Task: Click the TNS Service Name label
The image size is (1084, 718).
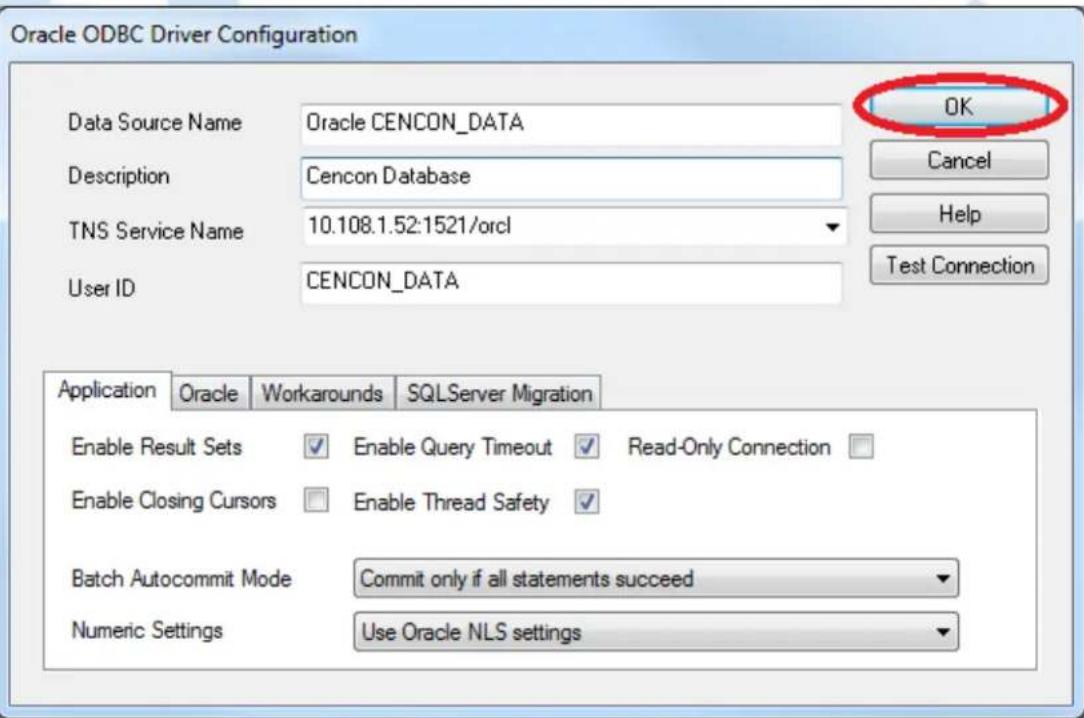Action: (x=156, y=231)
